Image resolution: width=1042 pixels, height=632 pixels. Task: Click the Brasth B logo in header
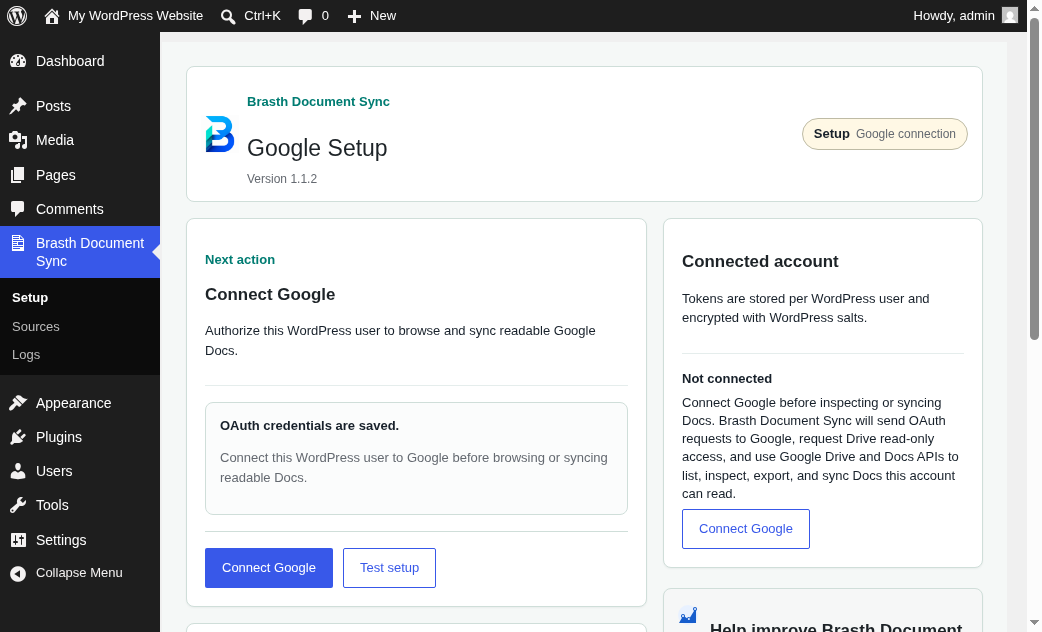[x=220, y=134]
